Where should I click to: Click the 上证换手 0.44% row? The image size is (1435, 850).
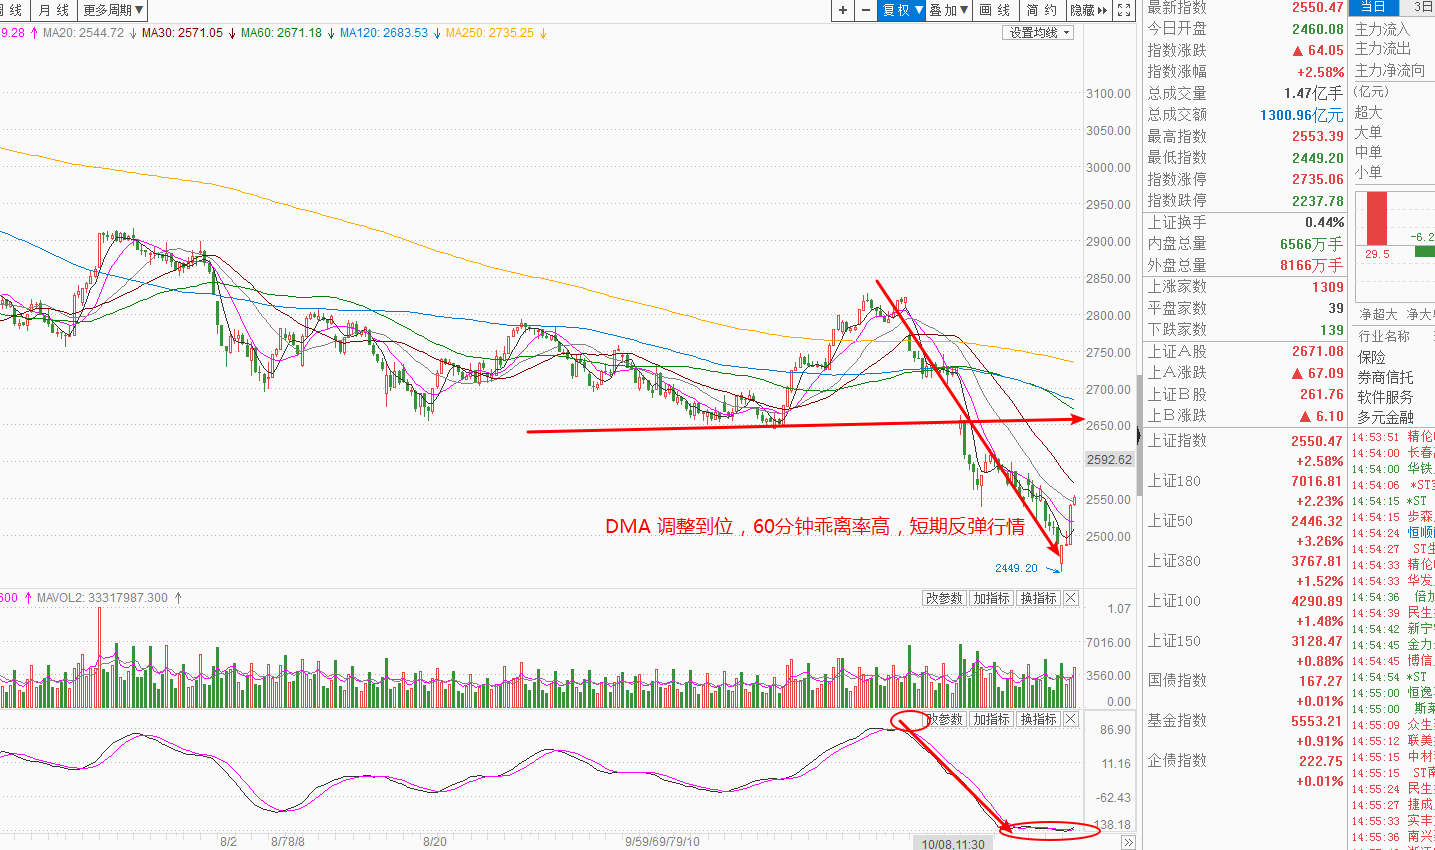click(1245, 222)
